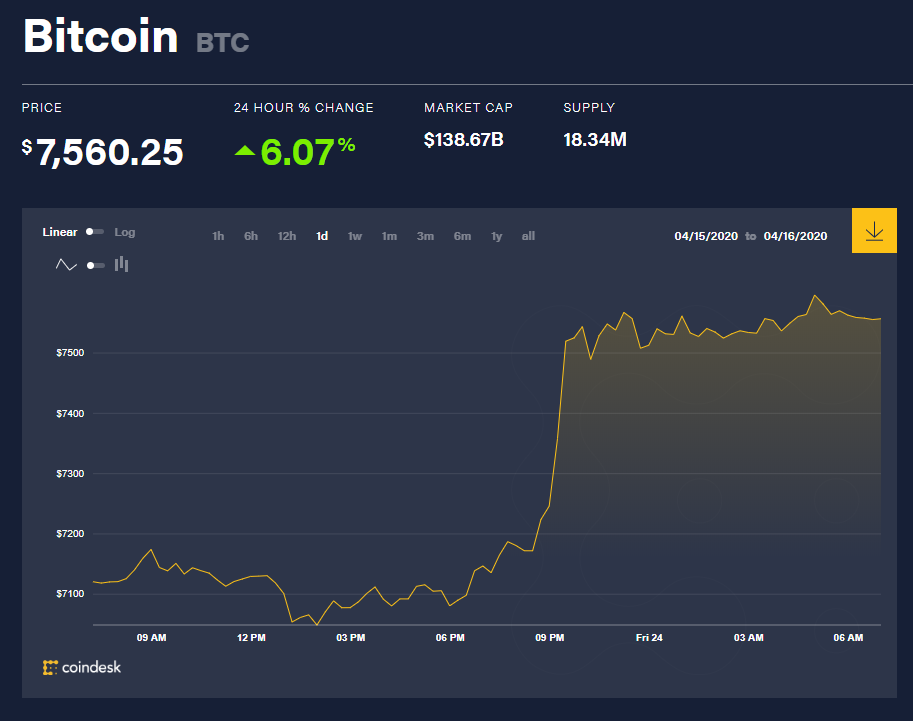Viewport: 913px width, 721px height.
Task: Select the all timeframe option
Action: (528, 236)
